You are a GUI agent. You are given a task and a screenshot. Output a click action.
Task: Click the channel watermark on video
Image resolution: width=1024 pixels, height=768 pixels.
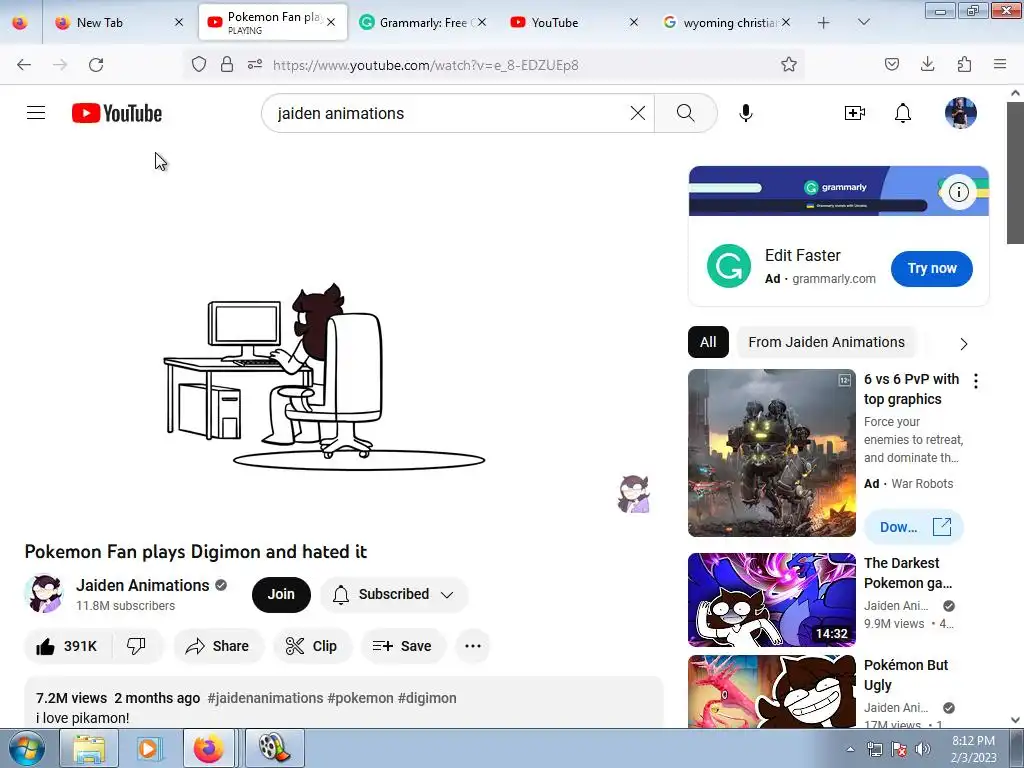point(633,494)
